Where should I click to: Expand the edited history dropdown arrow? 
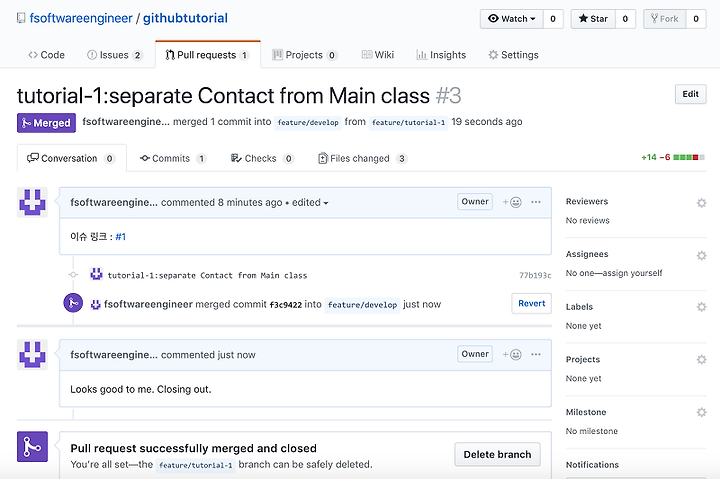(x=326, y=203)
